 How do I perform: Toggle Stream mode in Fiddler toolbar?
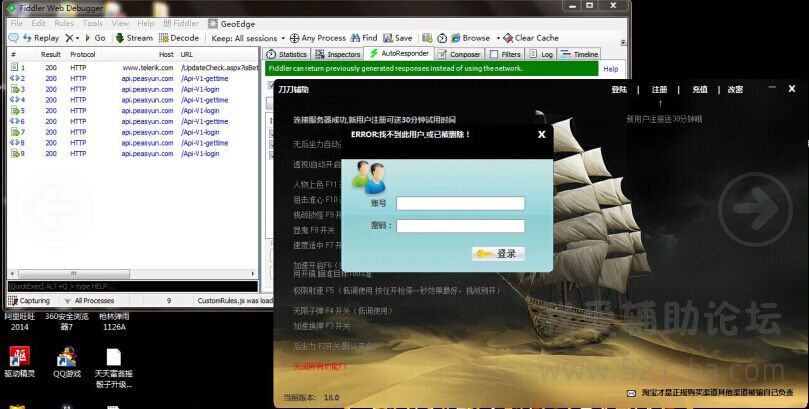[x=134, y=38]
